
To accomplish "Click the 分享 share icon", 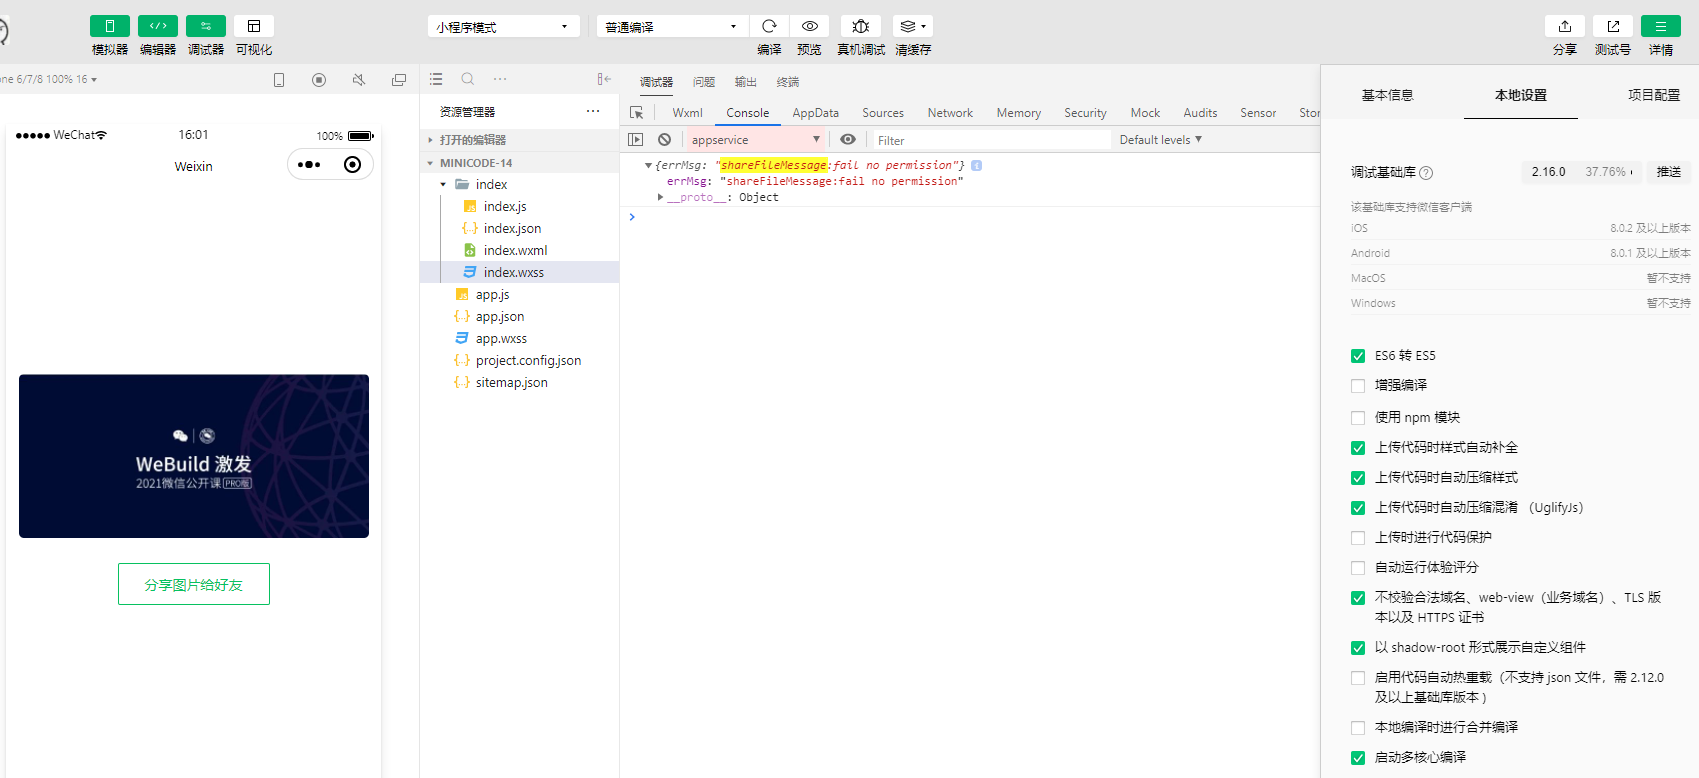I will click(1565, 26).
